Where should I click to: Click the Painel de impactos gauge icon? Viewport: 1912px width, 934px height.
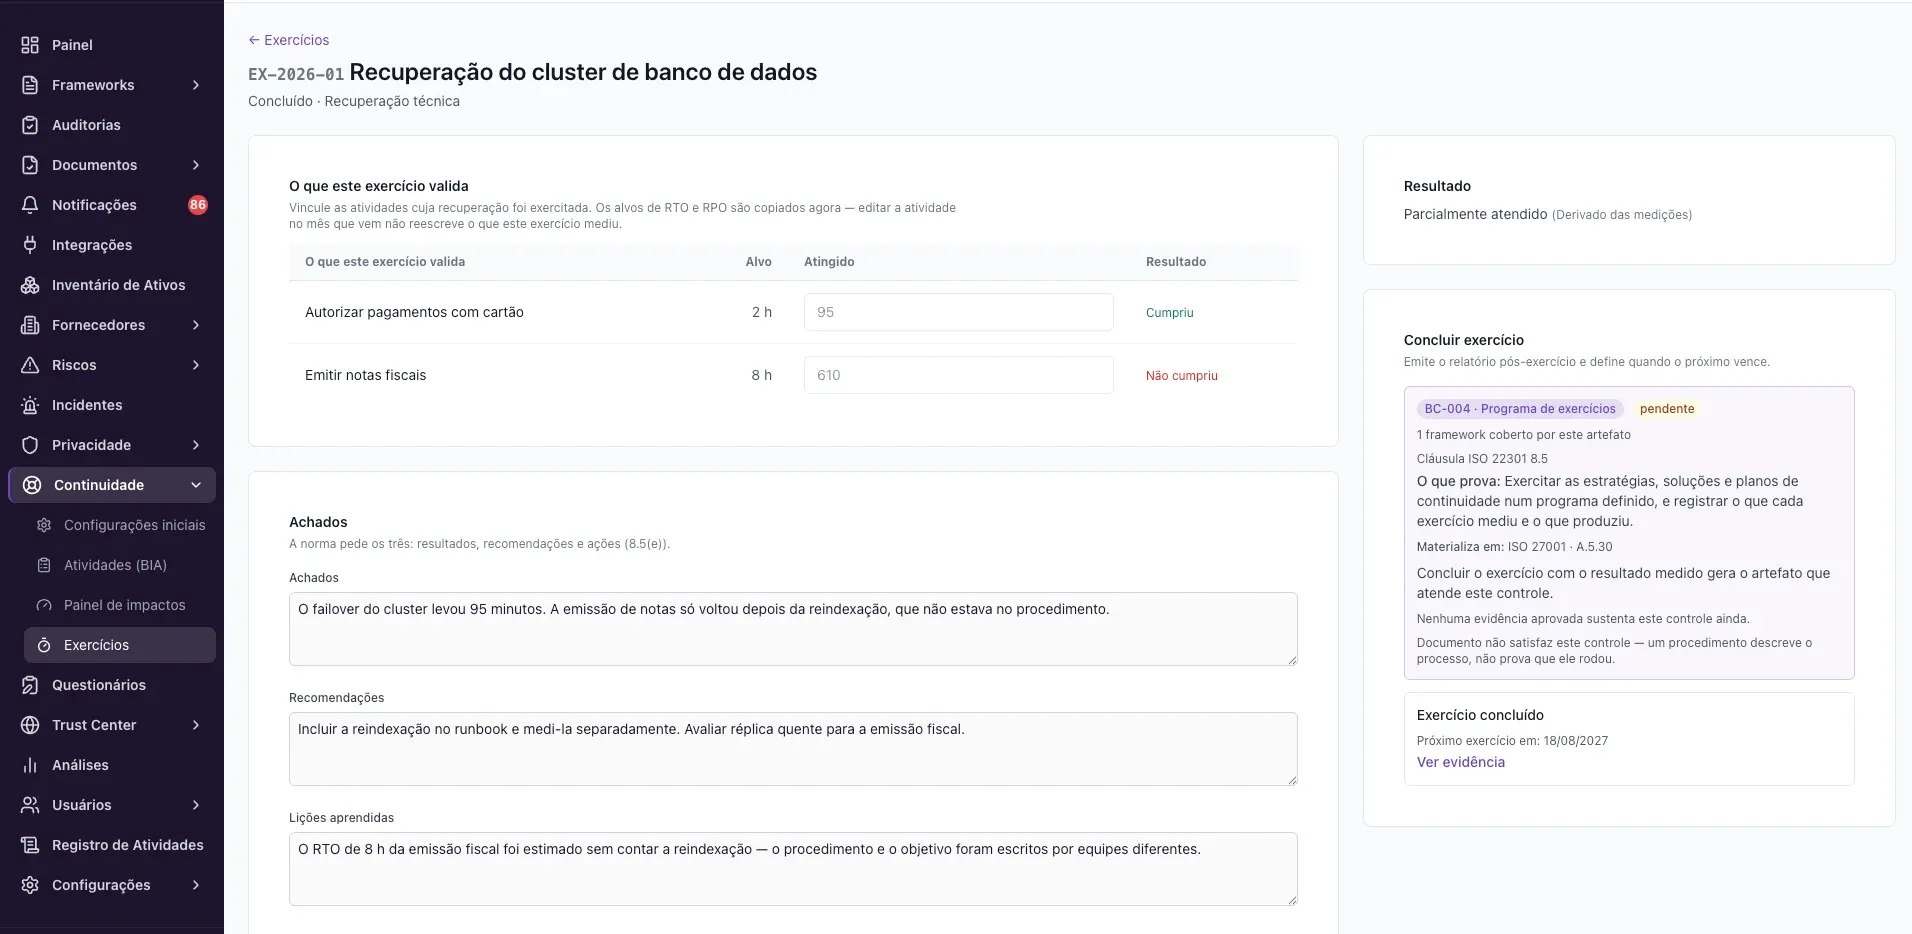44,605
